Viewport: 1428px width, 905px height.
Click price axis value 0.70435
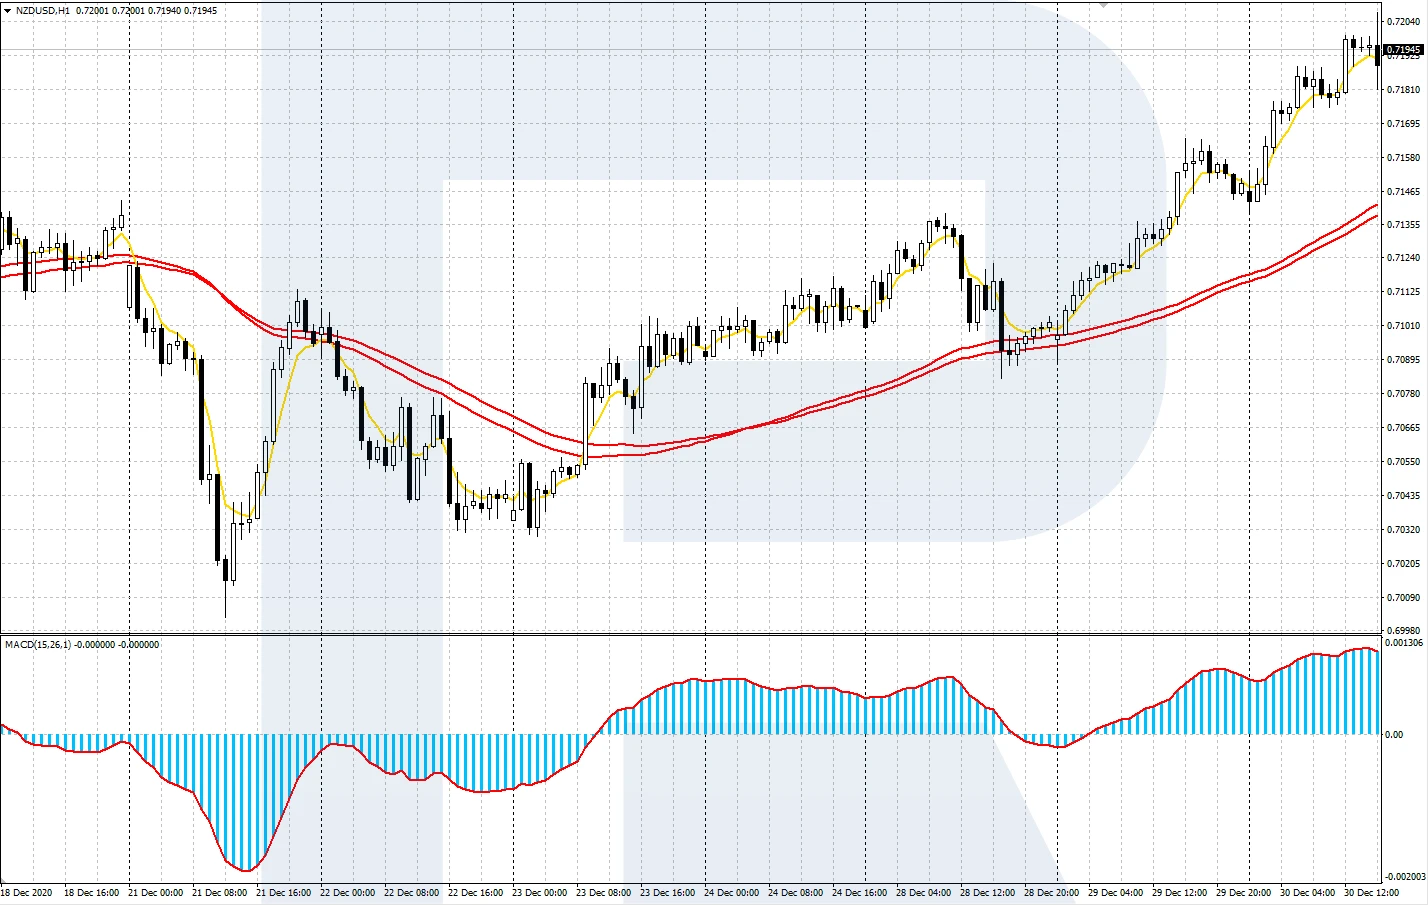pos(1404,496)
